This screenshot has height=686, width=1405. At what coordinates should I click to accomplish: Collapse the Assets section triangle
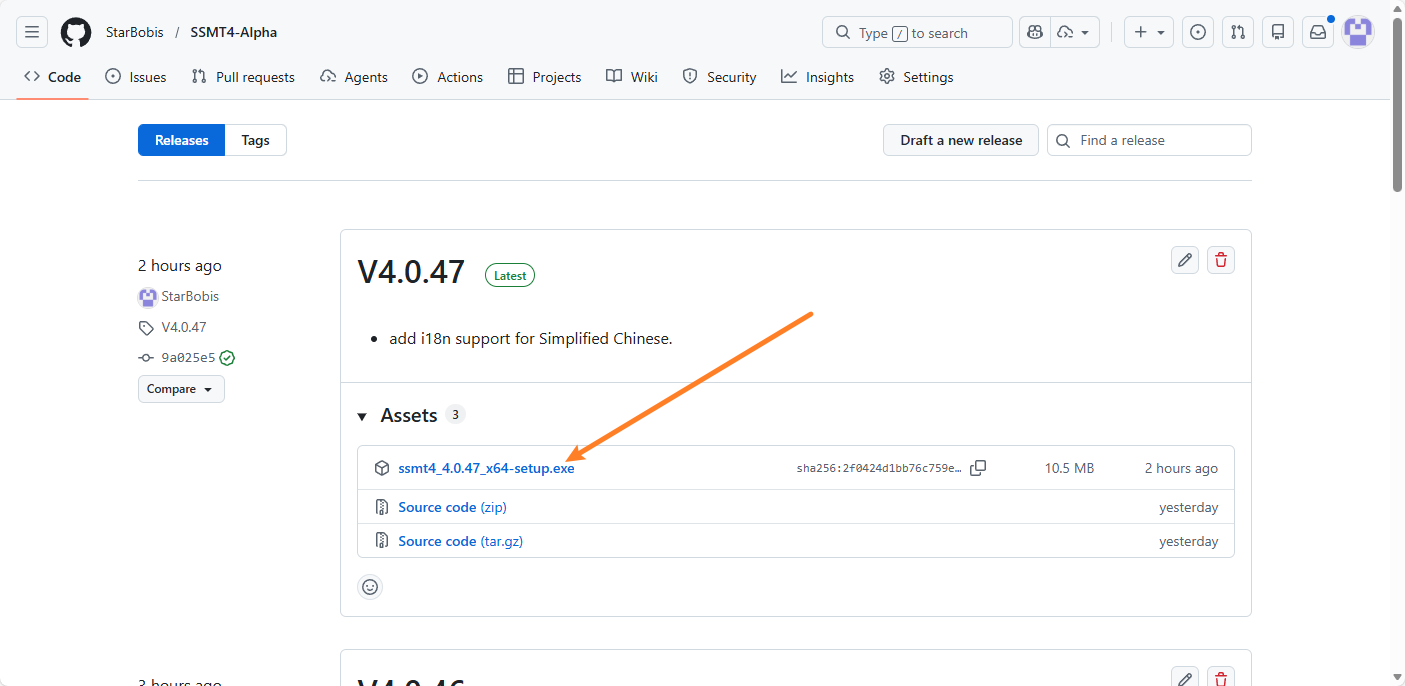[362, 416]
